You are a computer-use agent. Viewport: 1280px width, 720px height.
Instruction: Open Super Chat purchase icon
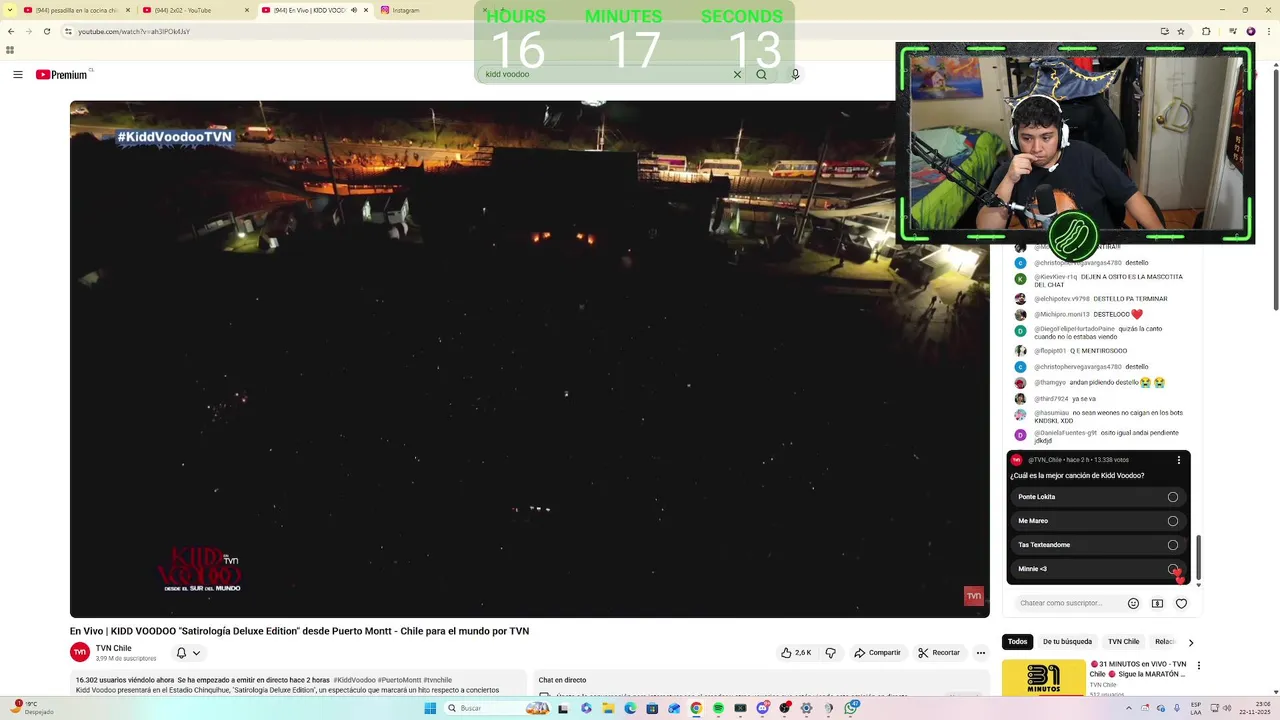click(1157, 603)
